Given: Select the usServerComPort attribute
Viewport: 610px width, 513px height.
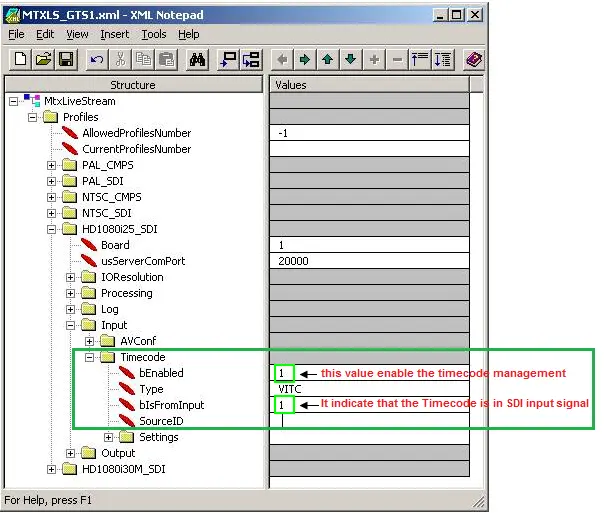Looking at the screenshot, I should point(143,261).
